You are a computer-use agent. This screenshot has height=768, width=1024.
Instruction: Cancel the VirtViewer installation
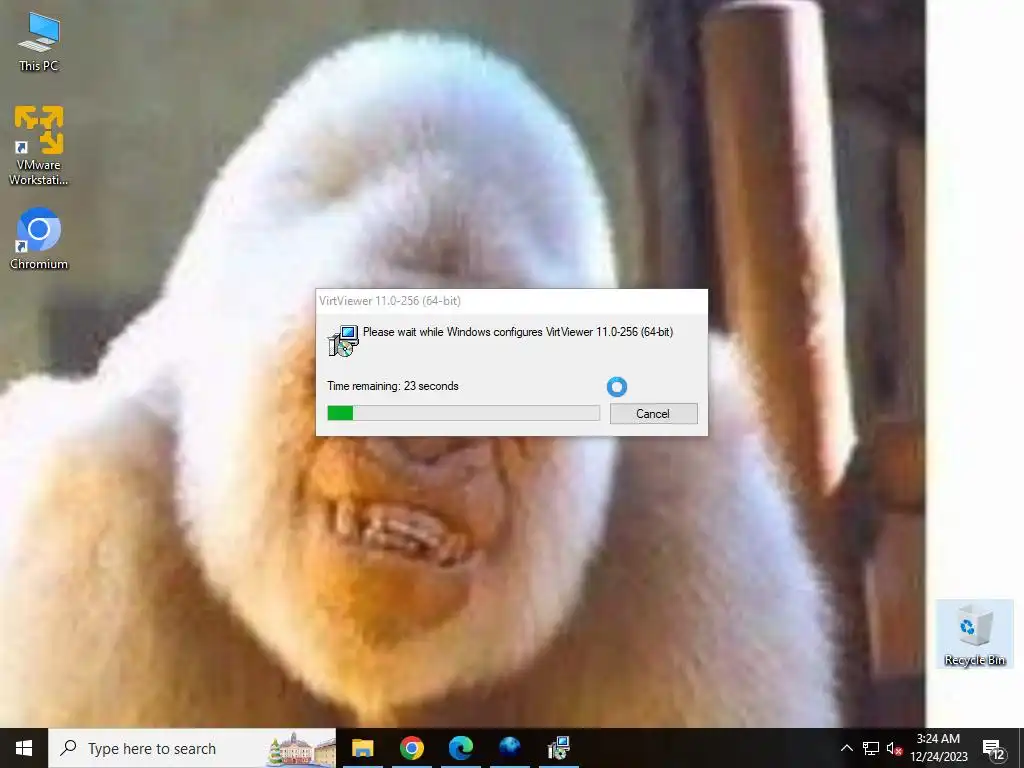coord(653,413)
